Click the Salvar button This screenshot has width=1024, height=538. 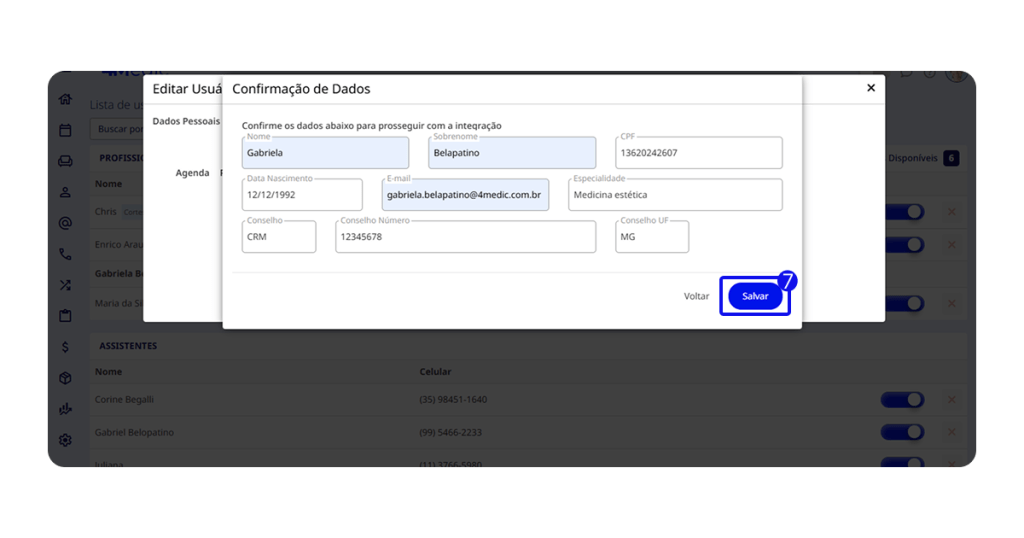(755, 296)
